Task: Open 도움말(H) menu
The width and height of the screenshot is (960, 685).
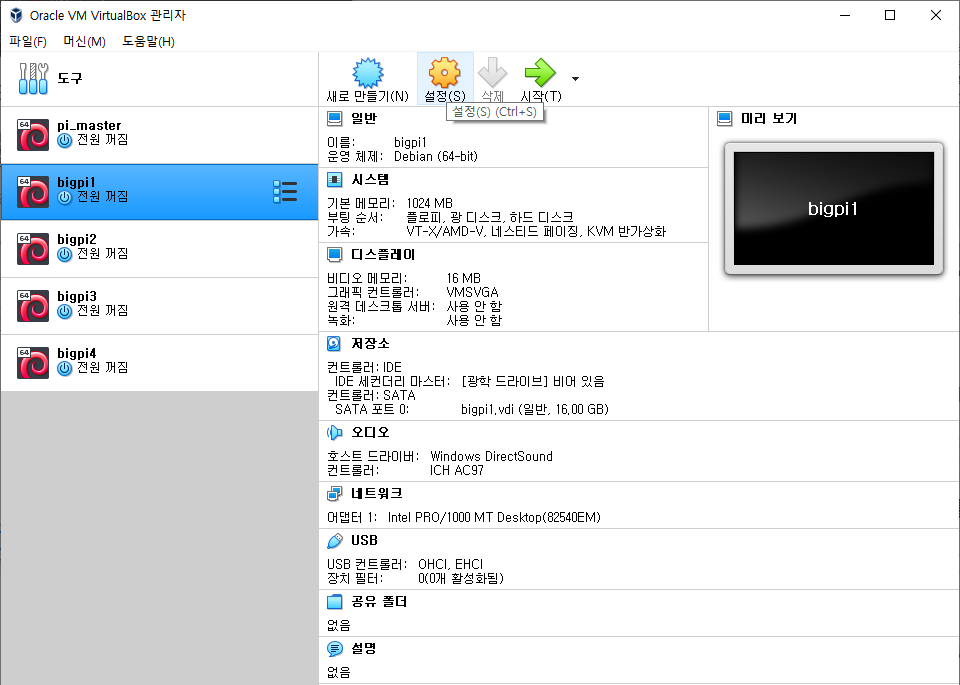Action: [x=148, y=42]
